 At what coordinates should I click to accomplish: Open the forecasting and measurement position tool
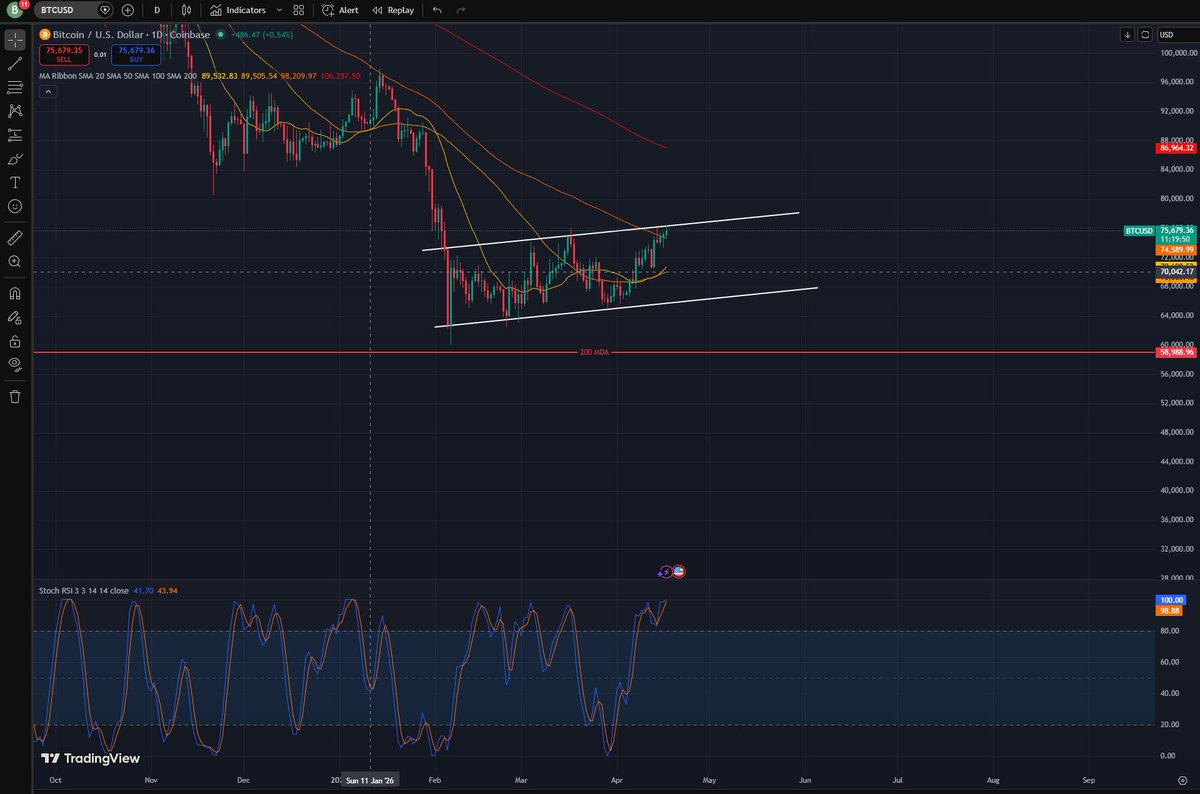(x=15, y=135)
